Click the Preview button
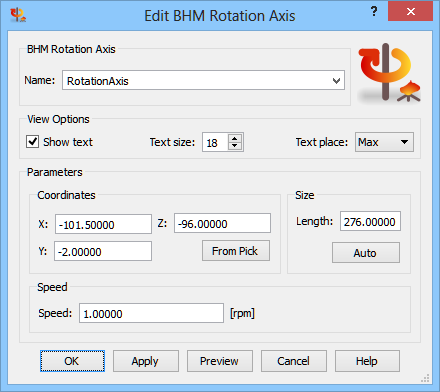The image size is (440, 392). click(x=220, y=361)
